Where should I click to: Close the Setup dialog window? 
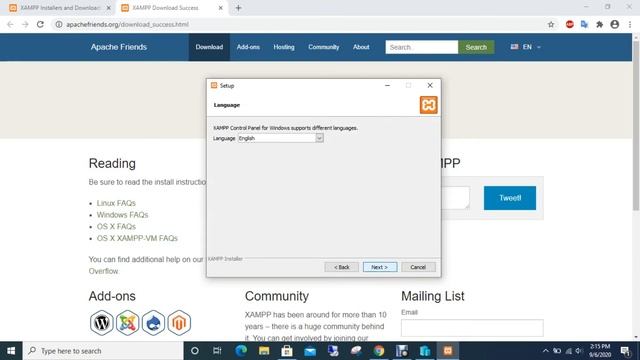click(430, 85)
